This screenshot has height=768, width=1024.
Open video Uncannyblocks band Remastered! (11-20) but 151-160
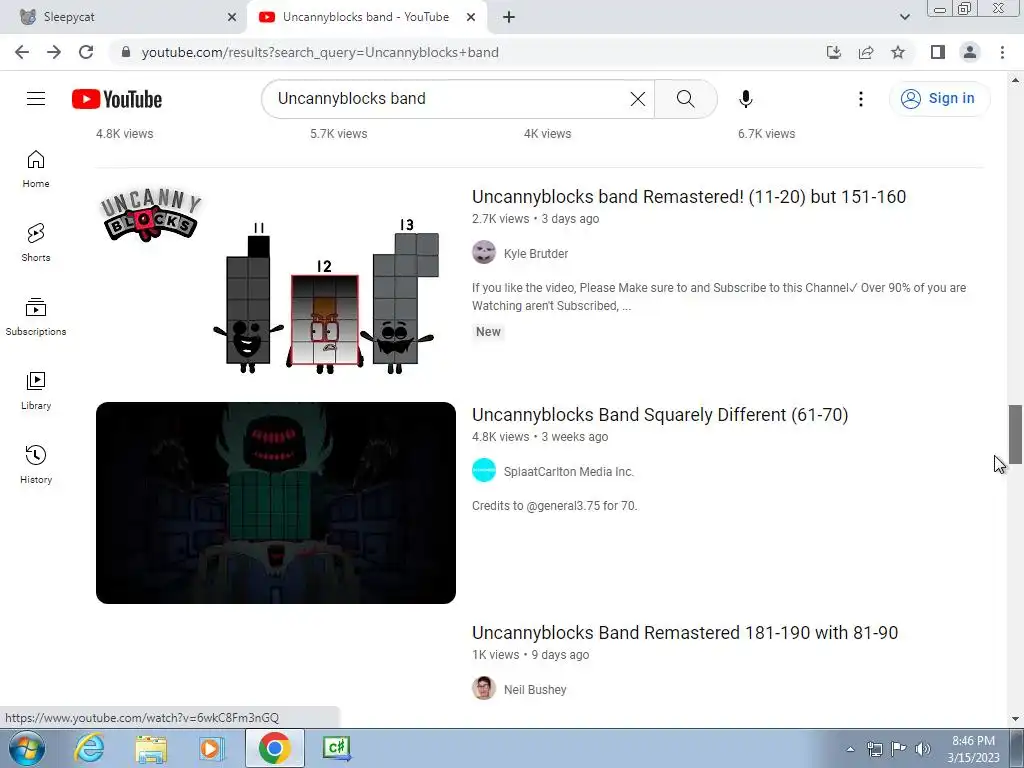coord(689,197)
